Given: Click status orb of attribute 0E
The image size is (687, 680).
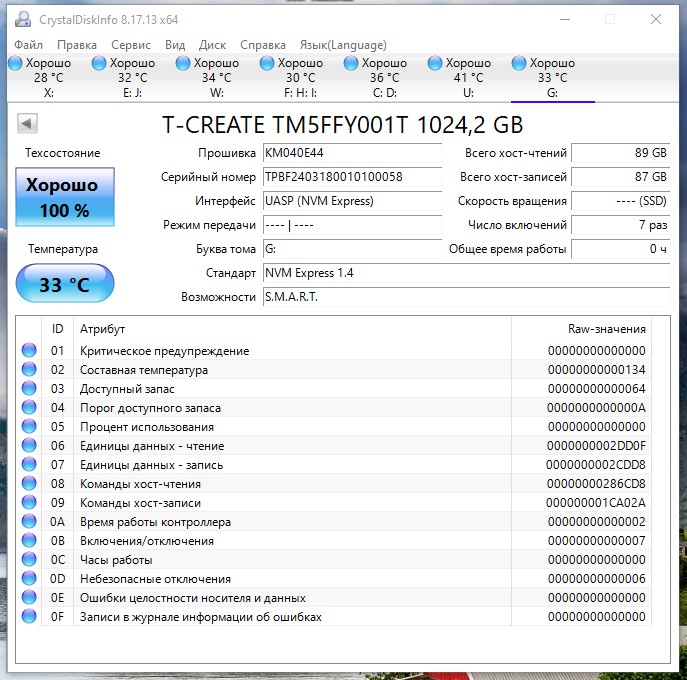Looking at the screenshot, I should pyautogui.click(x=29, y=598).
